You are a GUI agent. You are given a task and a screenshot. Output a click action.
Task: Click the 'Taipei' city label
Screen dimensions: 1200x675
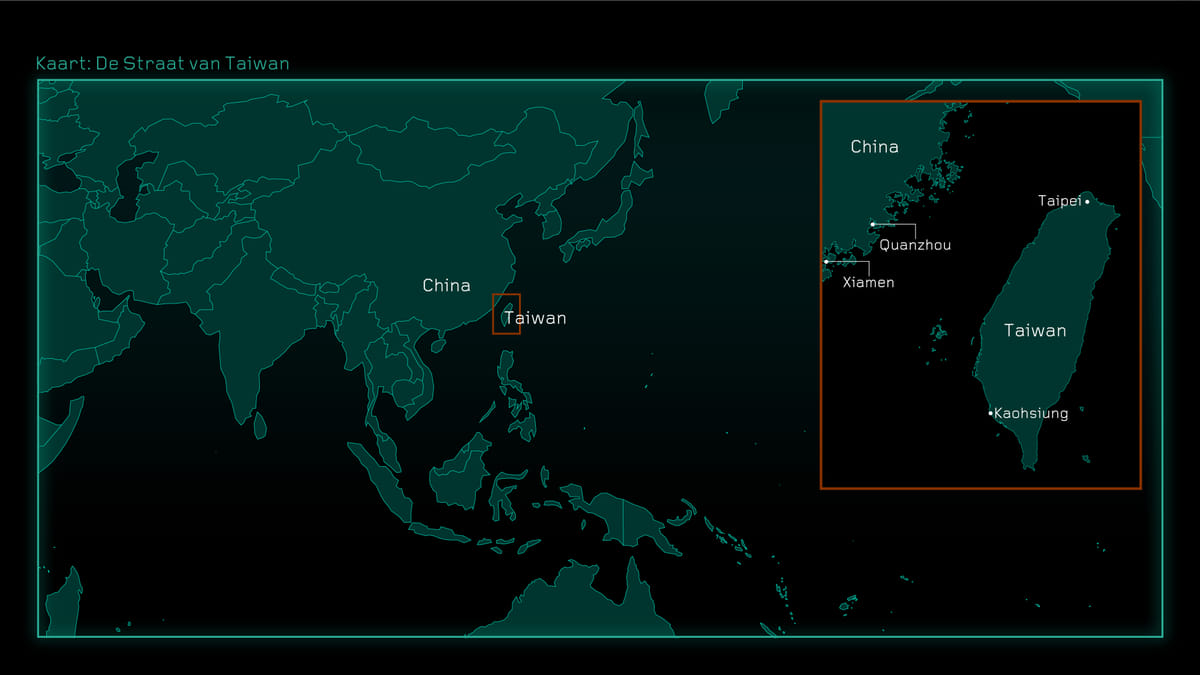[x=1060, y=201]
